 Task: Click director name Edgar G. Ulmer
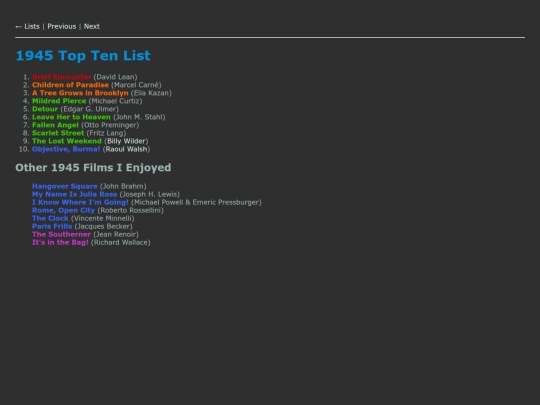pyautogui.click(x=90, y=109)
